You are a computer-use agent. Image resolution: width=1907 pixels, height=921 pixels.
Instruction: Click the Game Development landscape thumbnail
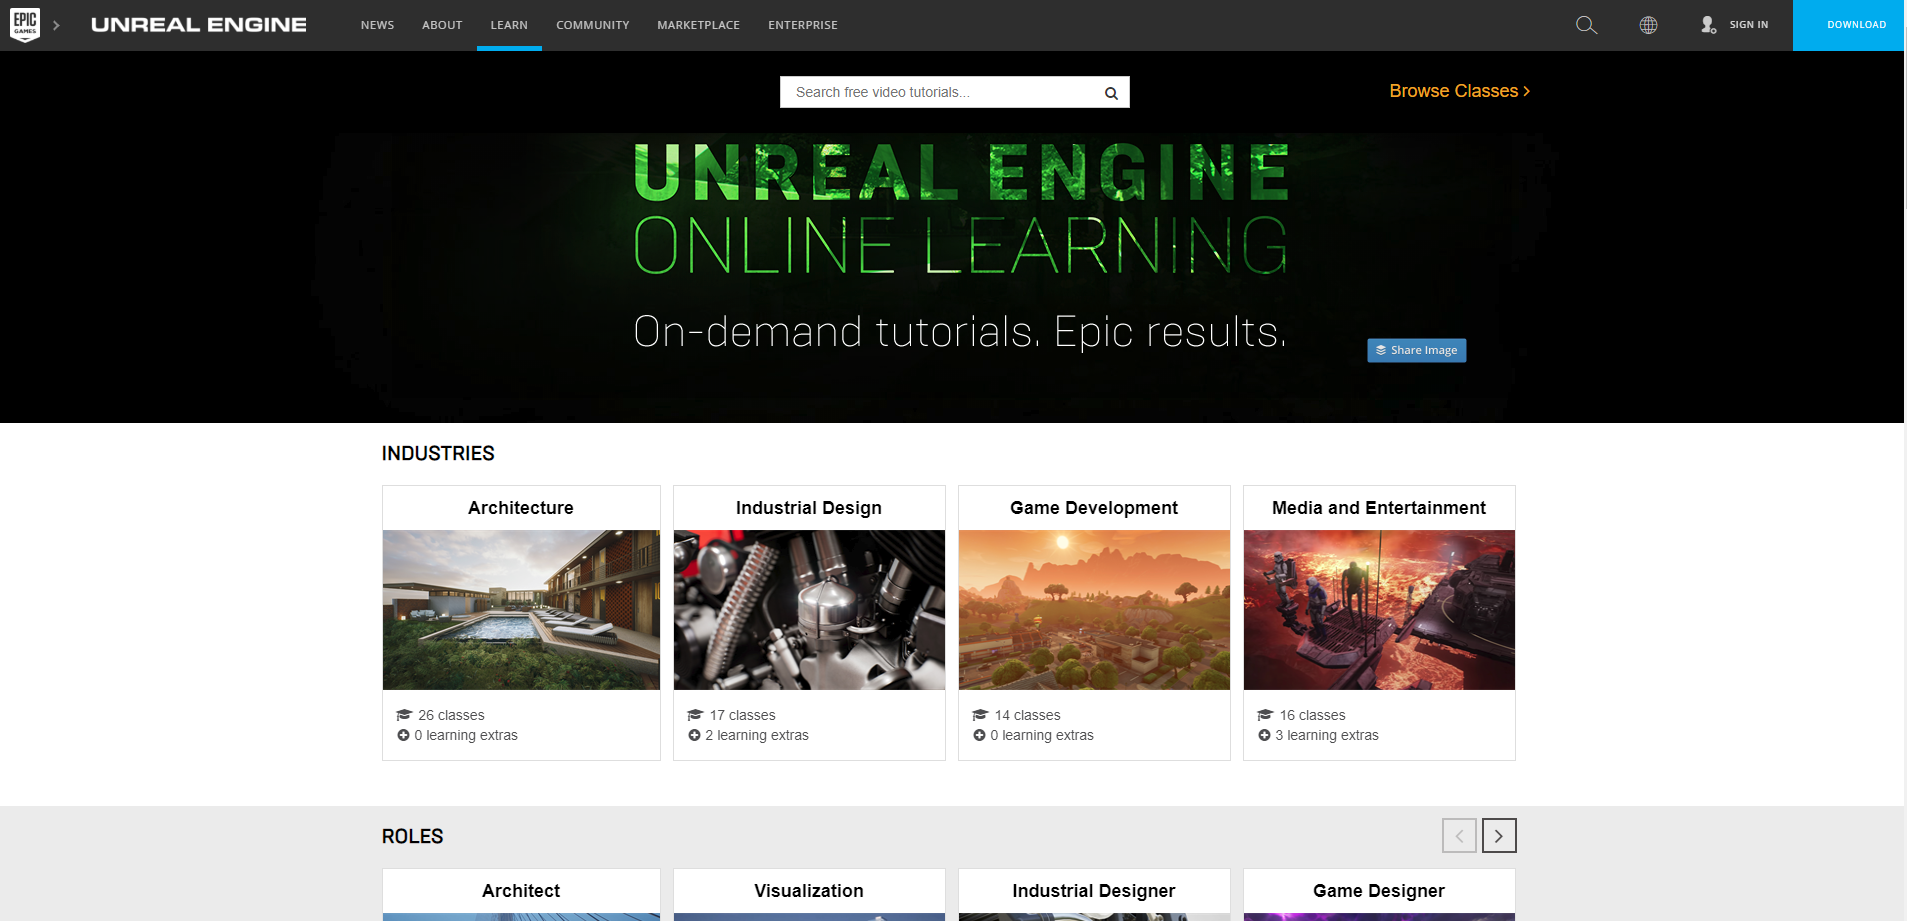pyautogui.click(x=1094, y=610)
